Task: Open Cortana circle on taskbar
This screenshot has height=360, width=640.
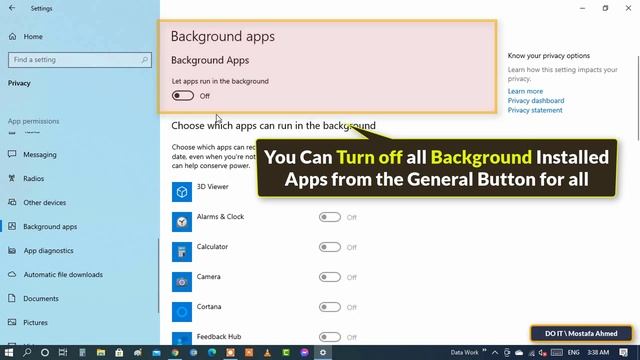Action: coord(45,352)
